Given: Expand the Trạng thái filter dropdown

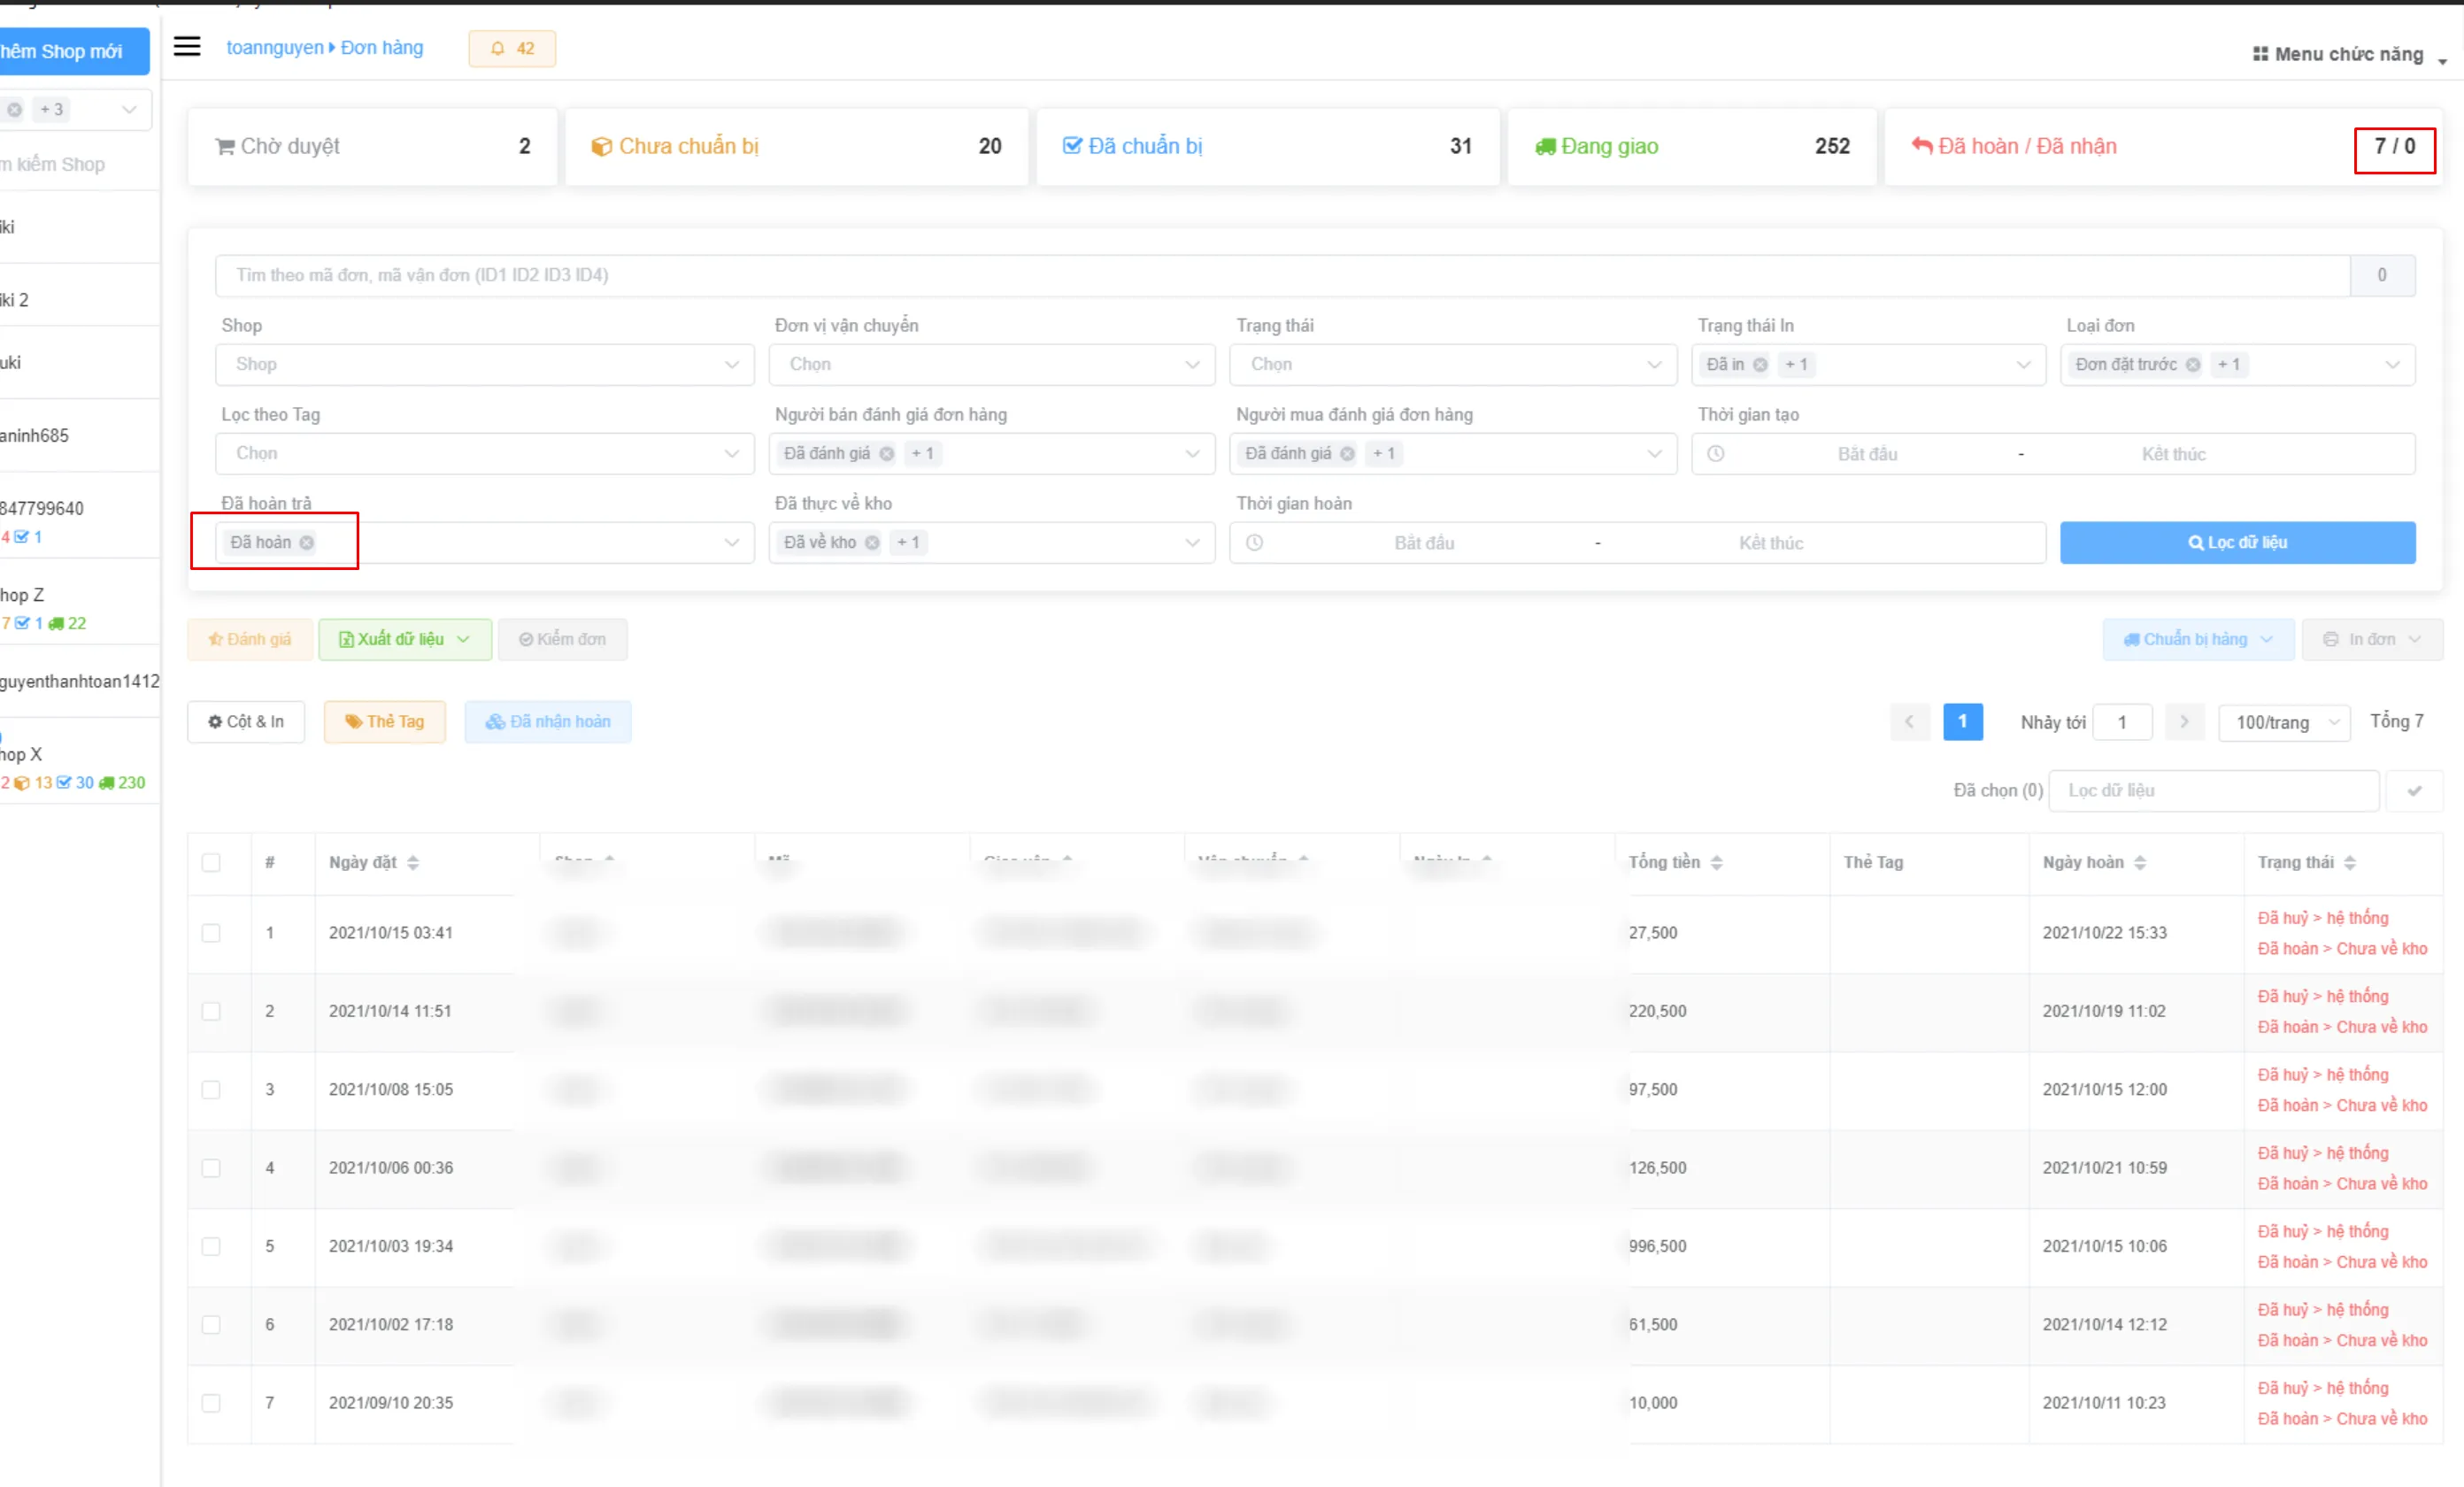Looking at the screenshot, I should pyautogui.click(x=1453, y=365).
